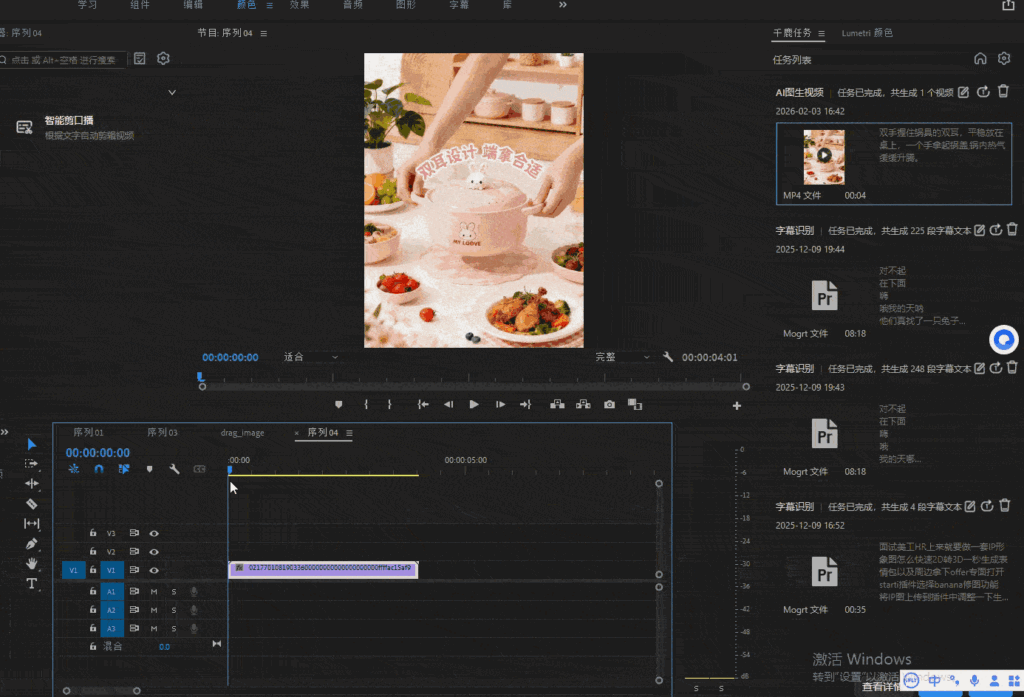1024x697 pixels.
Task: Mute audio track A1
Action: (x=154, y=591)
